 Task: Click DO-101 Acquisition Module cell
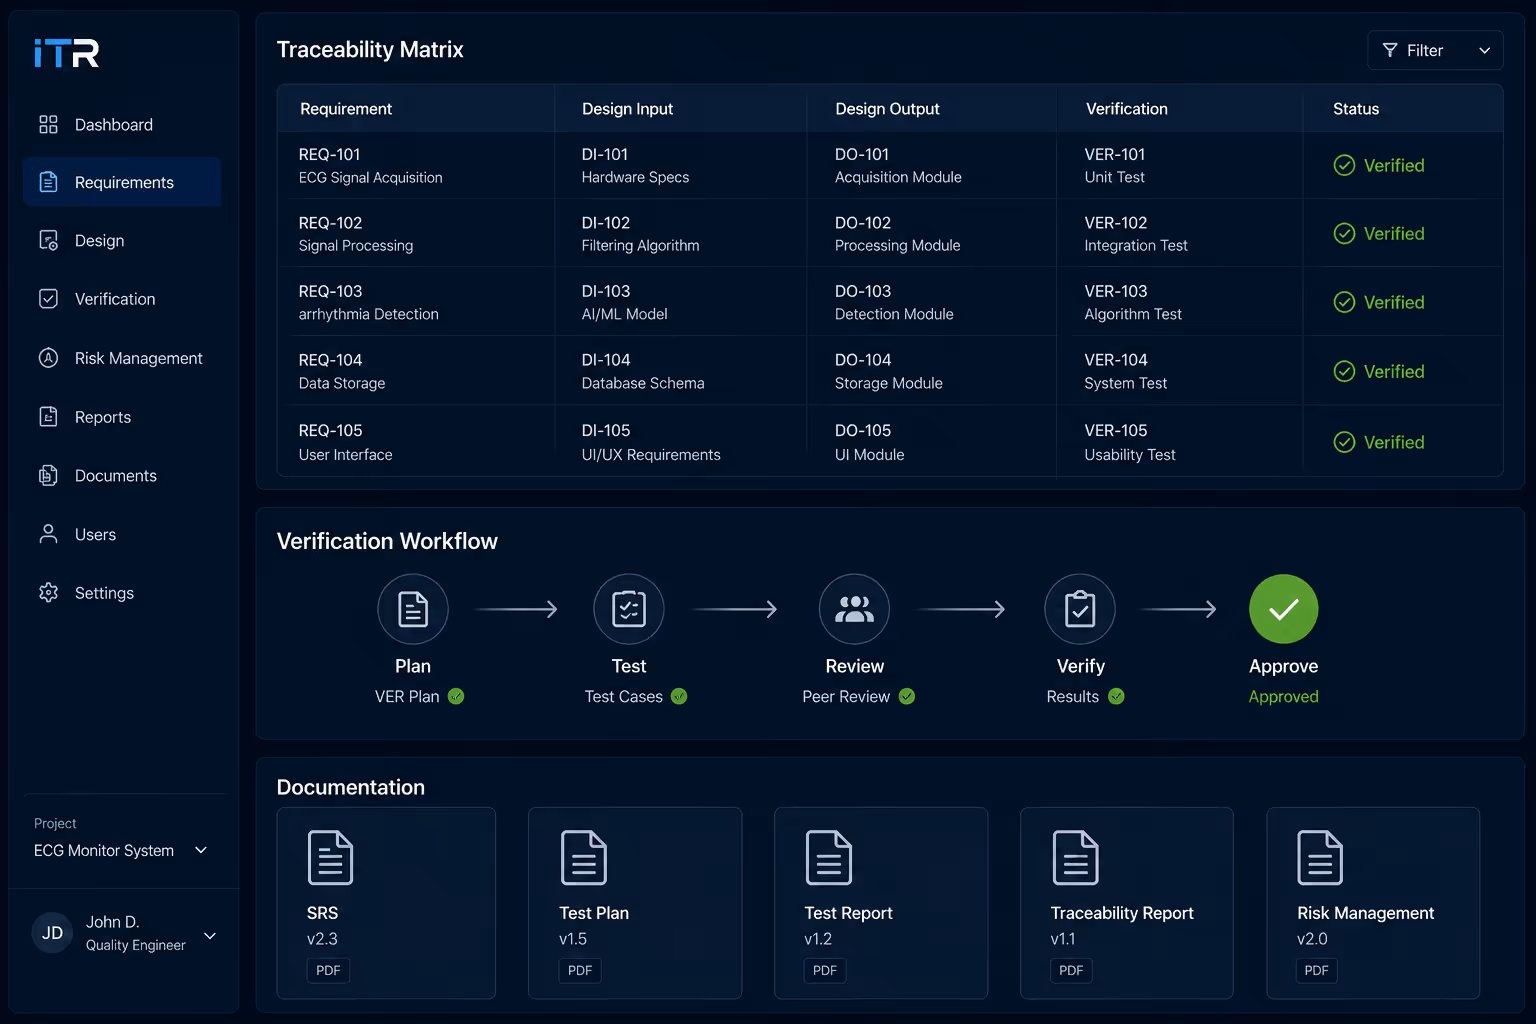931,165
